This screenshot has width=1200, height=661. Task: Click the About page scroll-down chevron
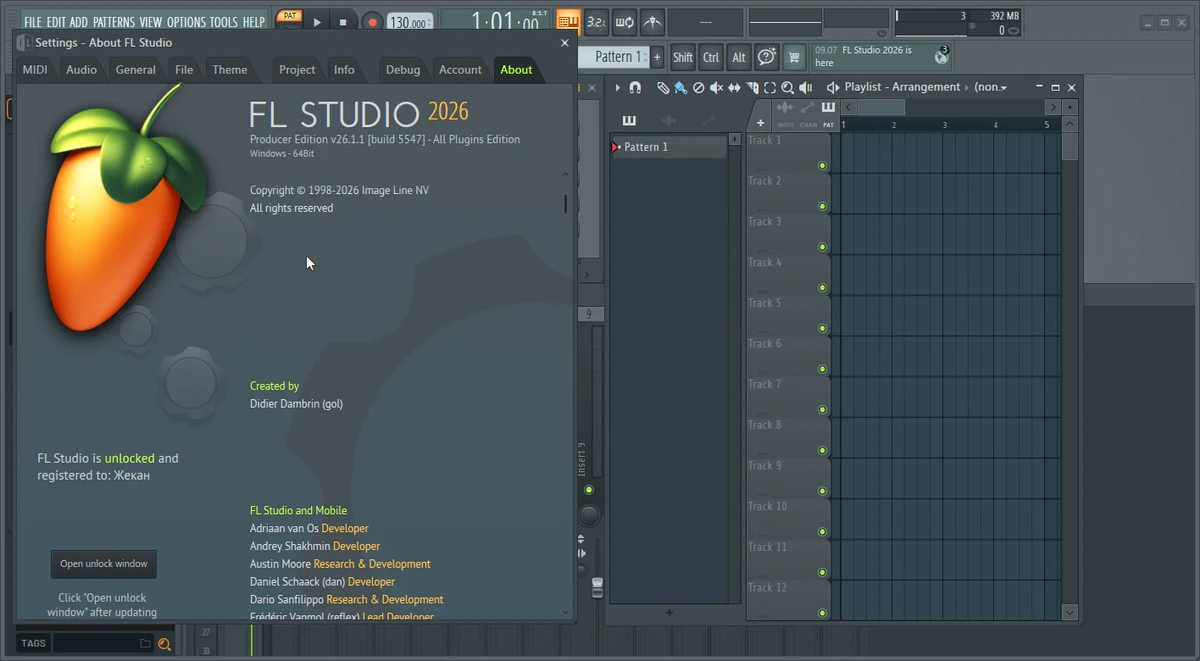pyautogui.click(x=565, y=612)
